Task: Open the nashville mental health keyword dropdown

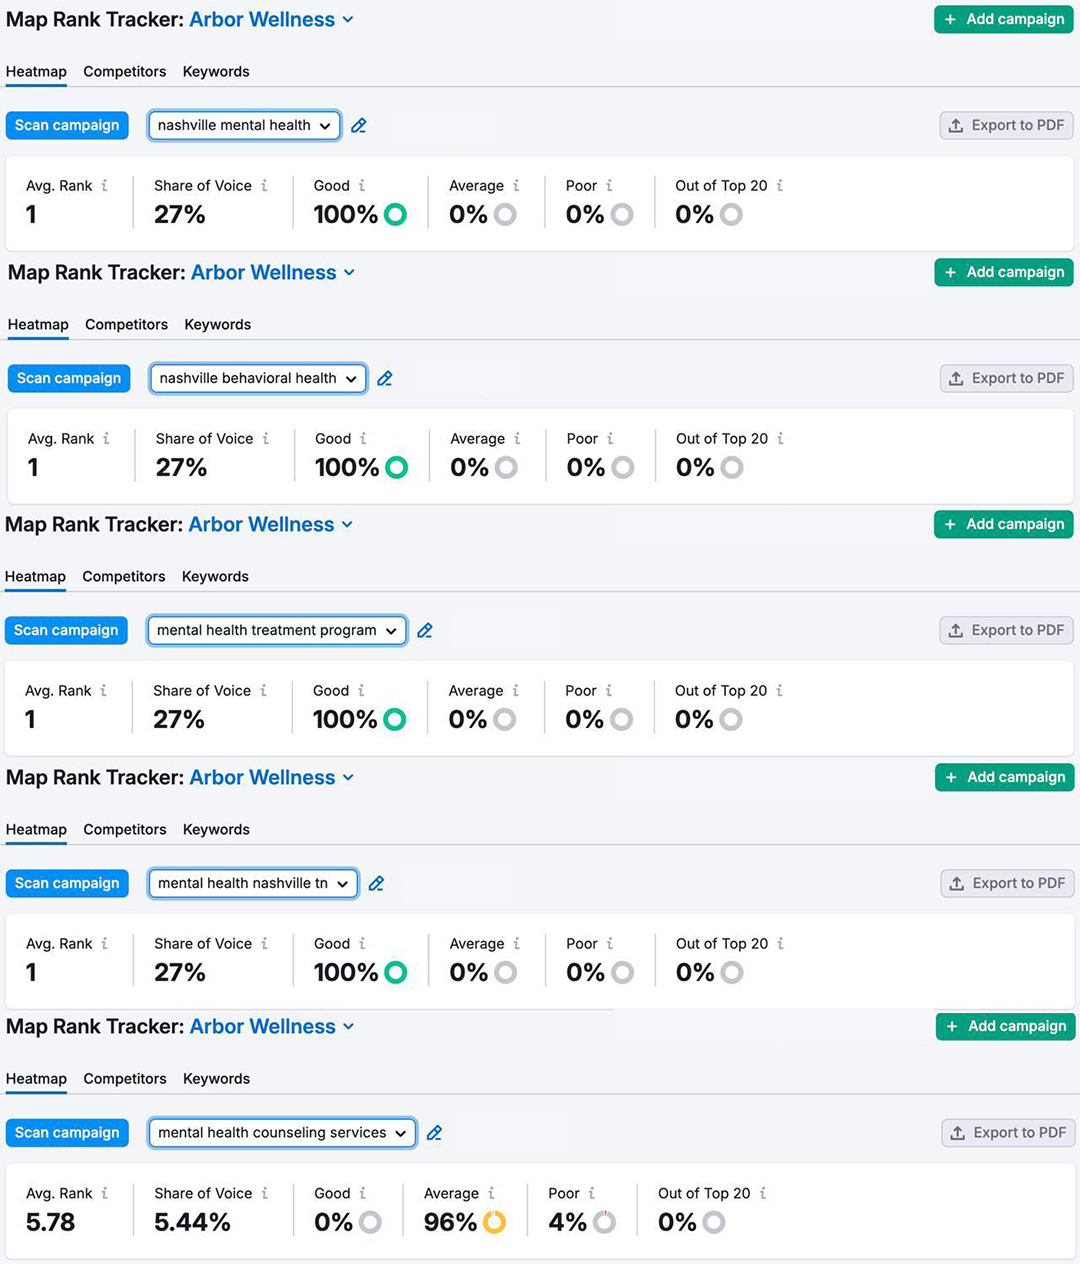Action: [244, 126]
